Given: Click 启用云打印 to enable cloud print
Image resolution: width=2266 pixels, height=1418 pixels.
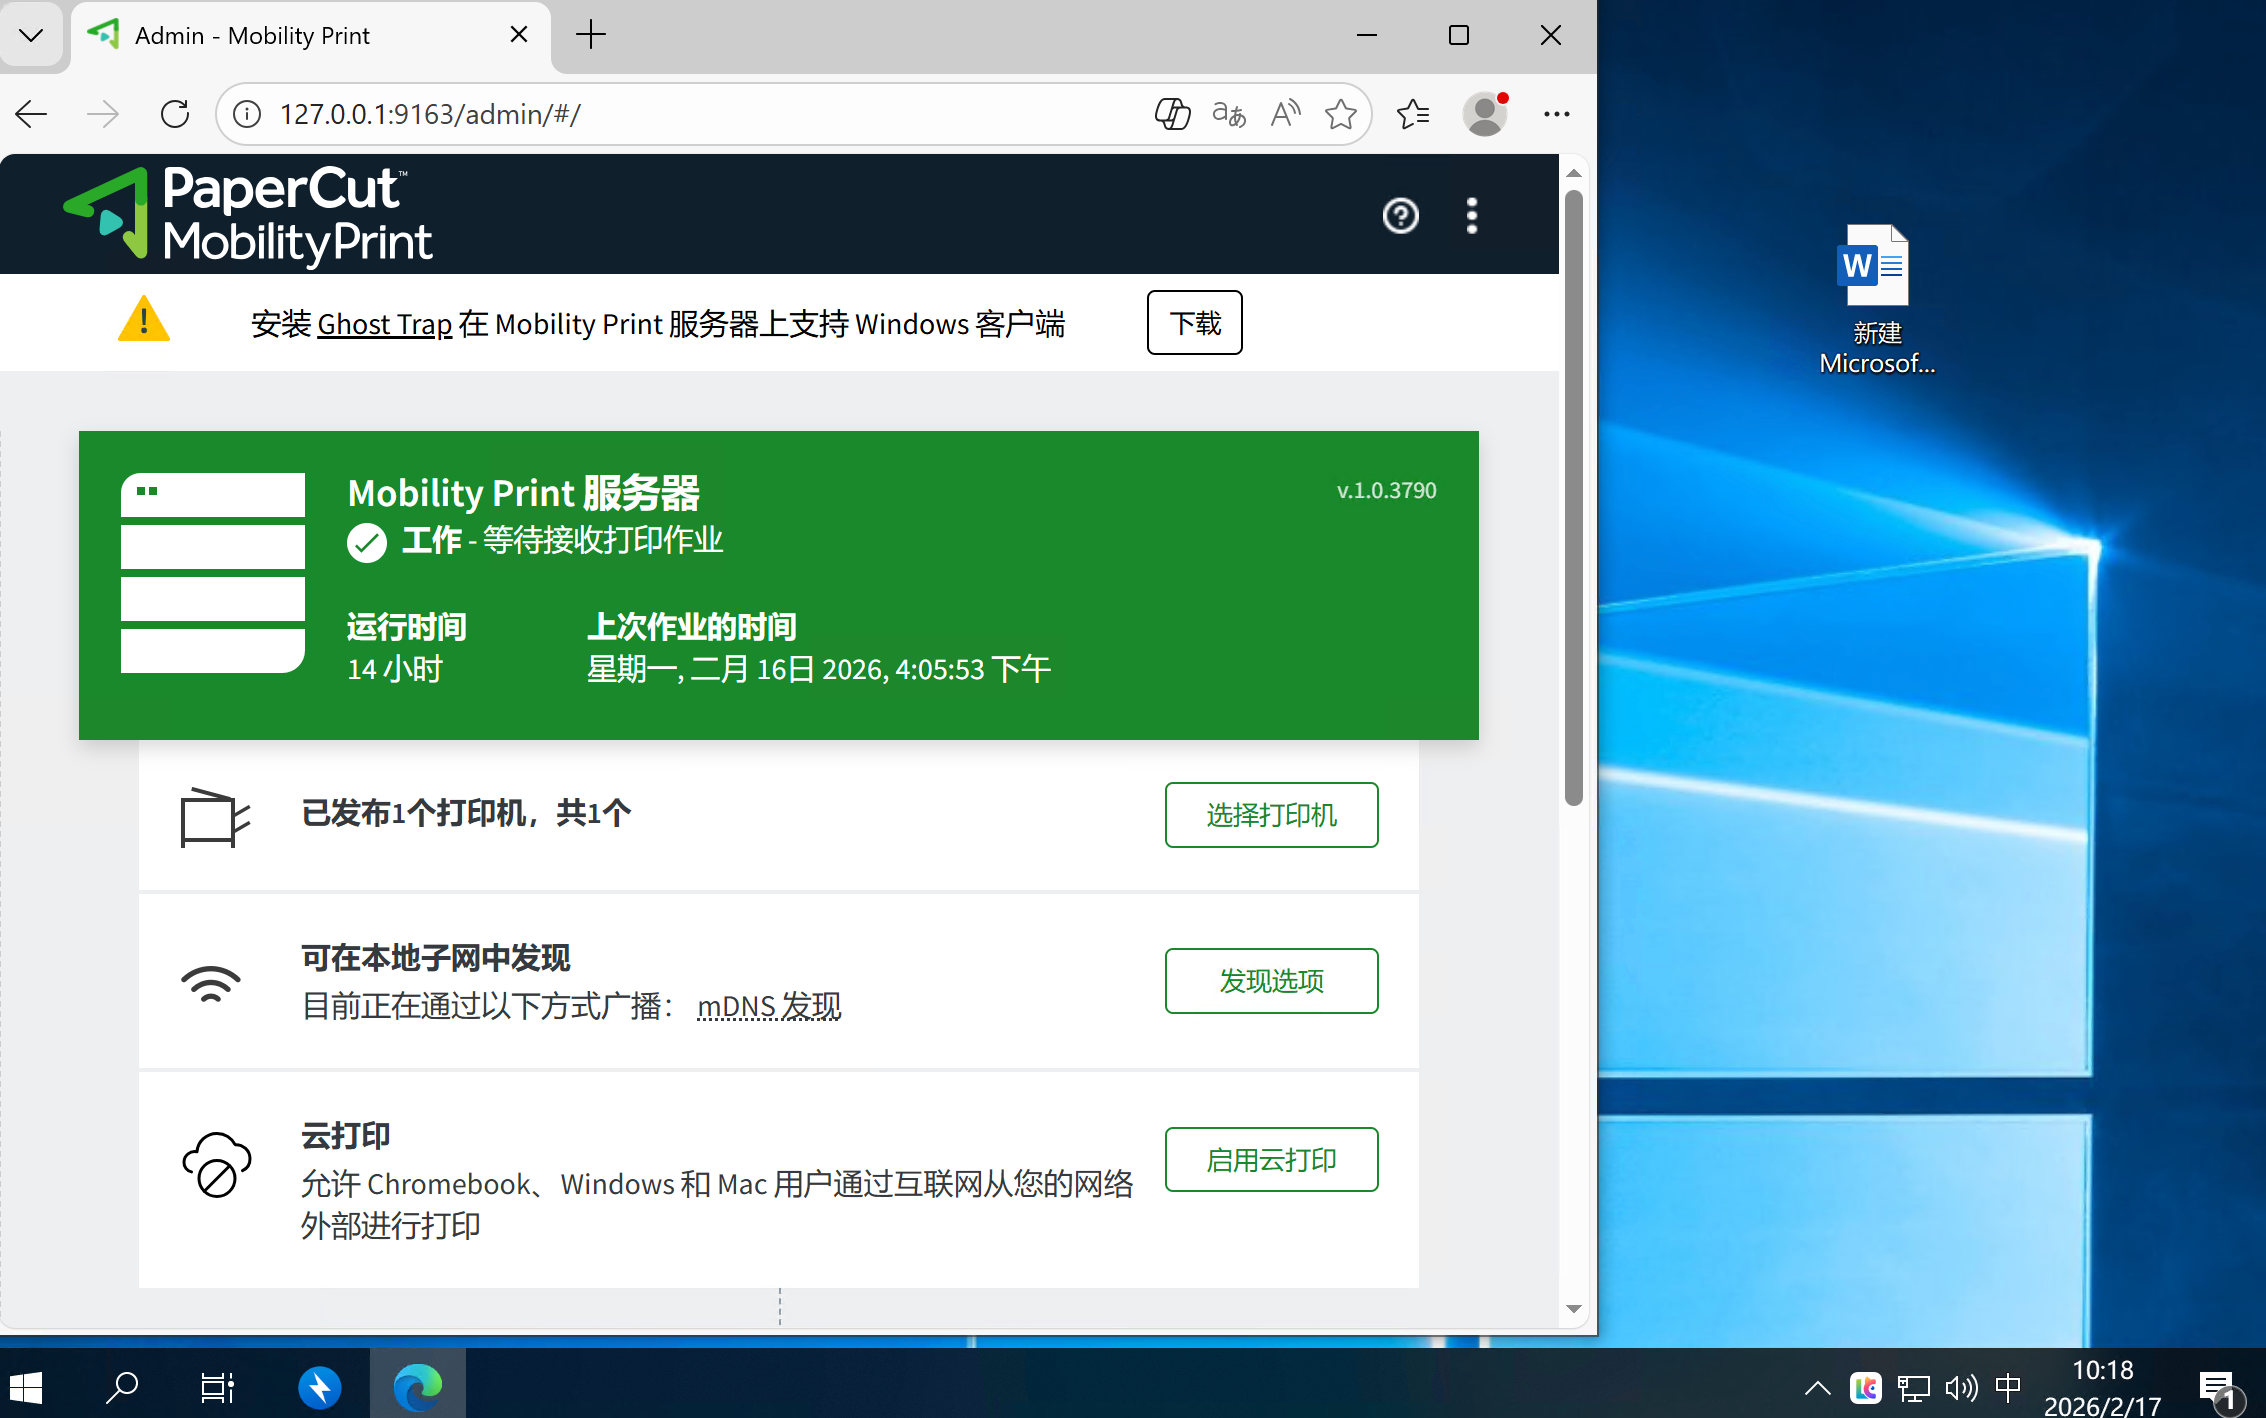Looking at the screenshot, I should coord(1270,1159).
